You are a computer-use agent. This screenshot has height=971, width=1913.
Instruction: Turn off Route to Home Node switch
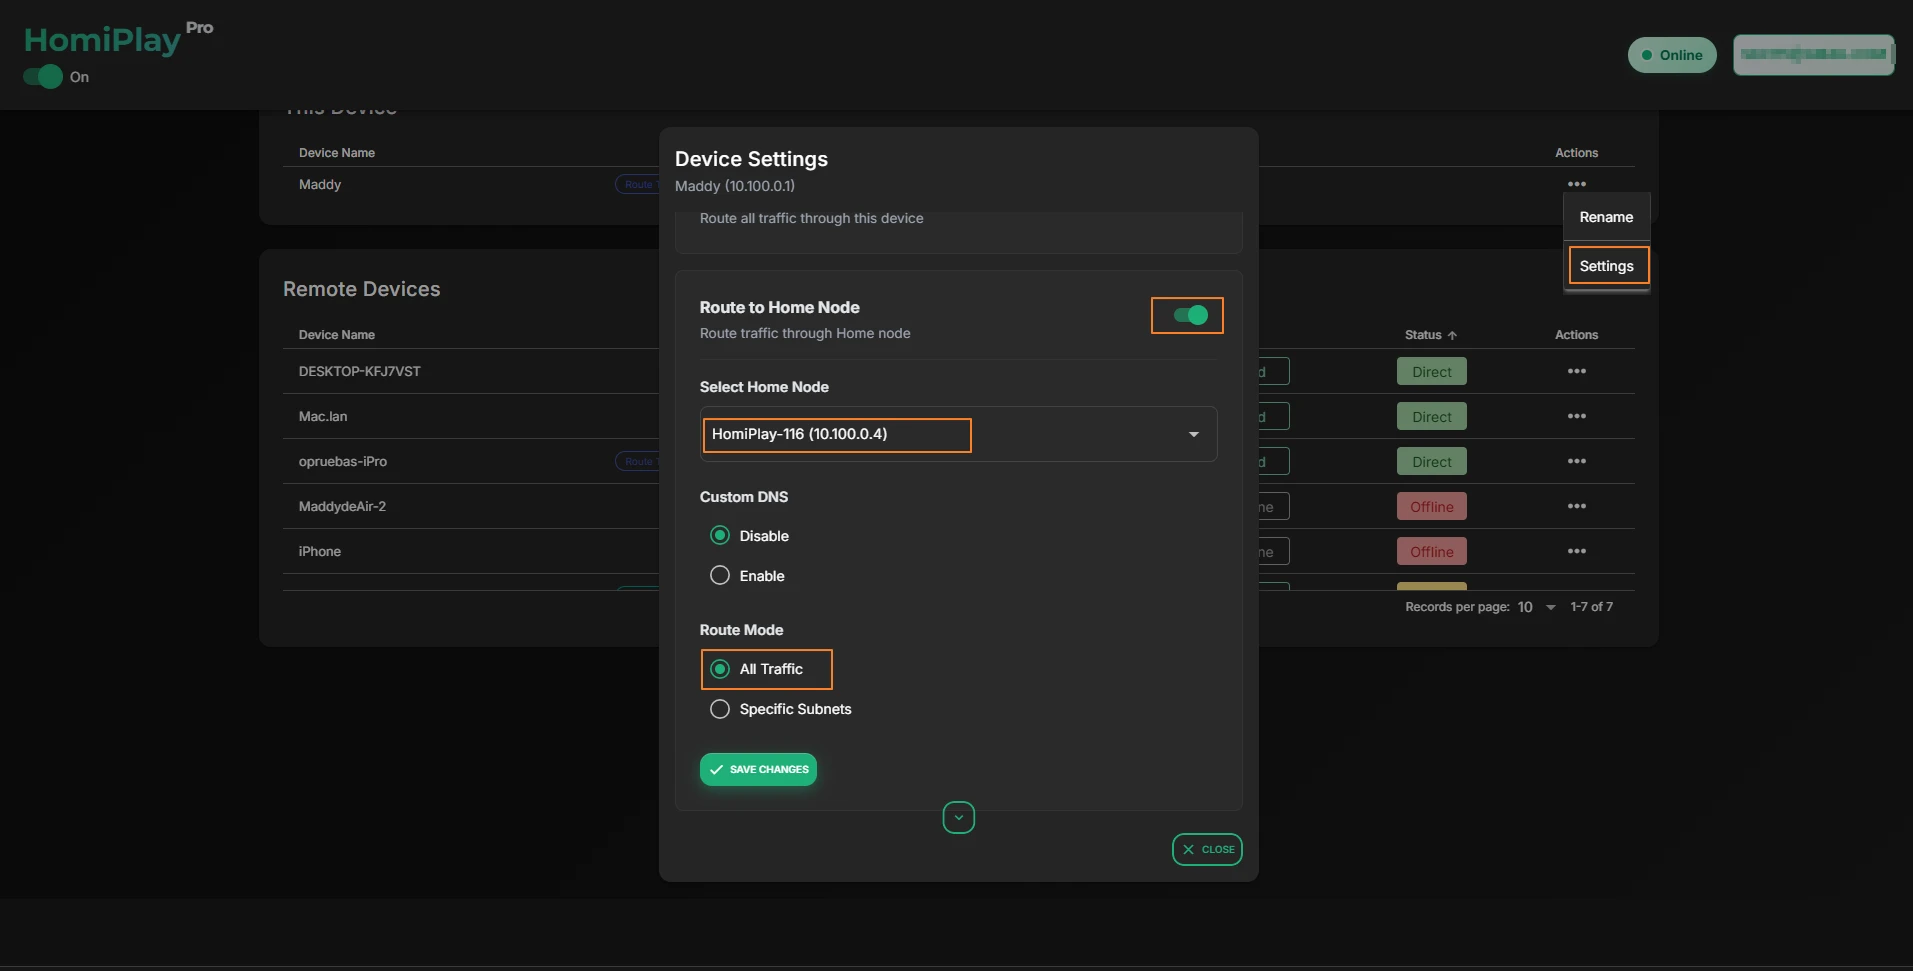(x=1190, y=315)
